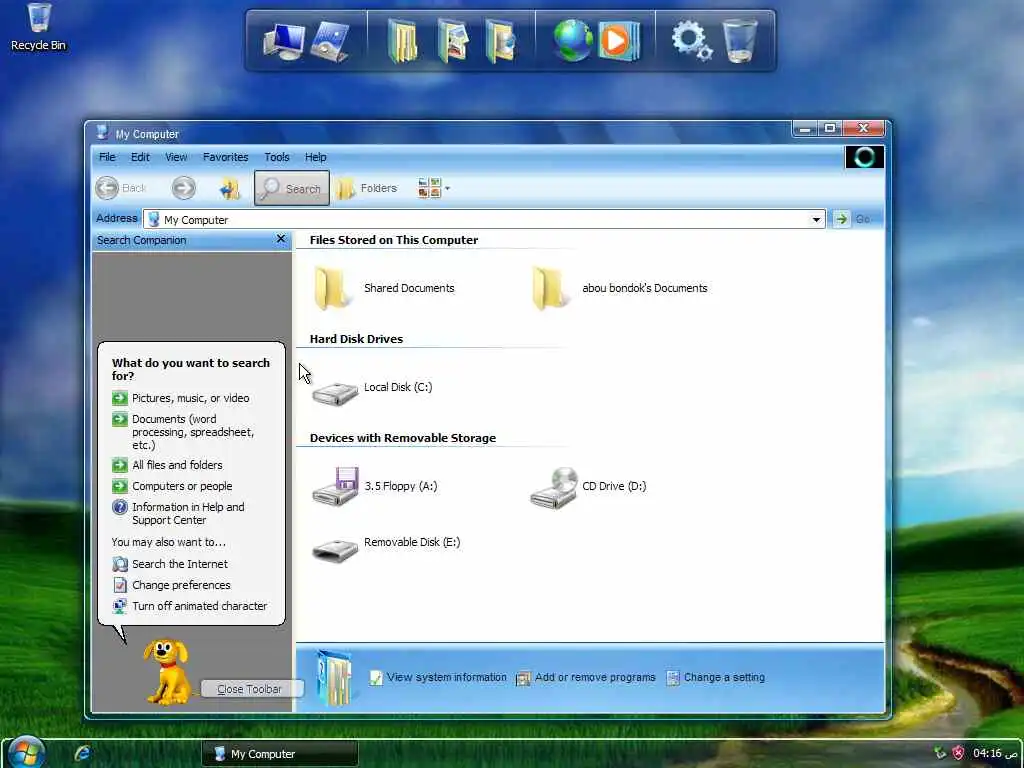Click View system information link

438,677
